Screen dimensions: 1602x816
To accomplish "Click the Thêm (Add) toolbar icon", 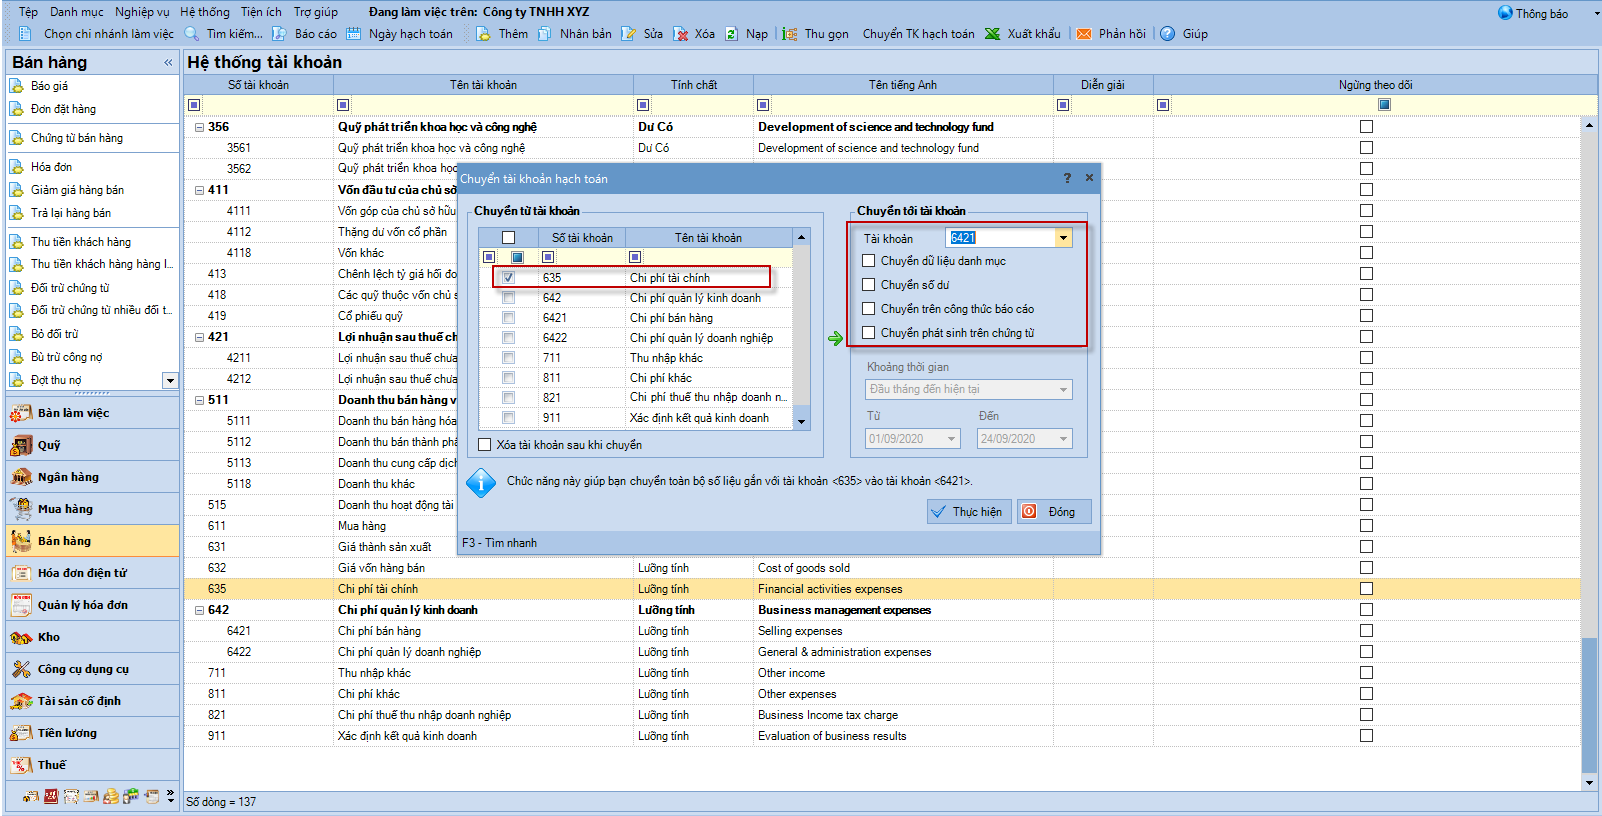I will [484, 34].
